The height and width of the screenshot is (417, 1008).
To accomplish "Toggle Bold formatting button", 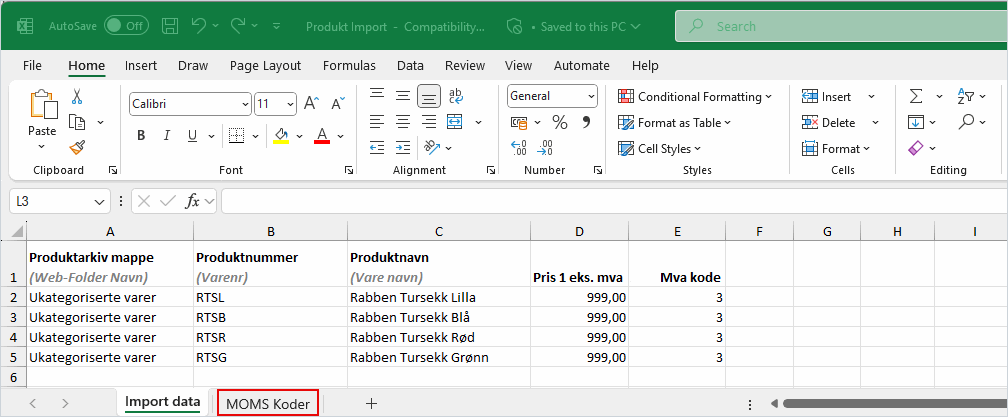I will (x=141, y=135).
